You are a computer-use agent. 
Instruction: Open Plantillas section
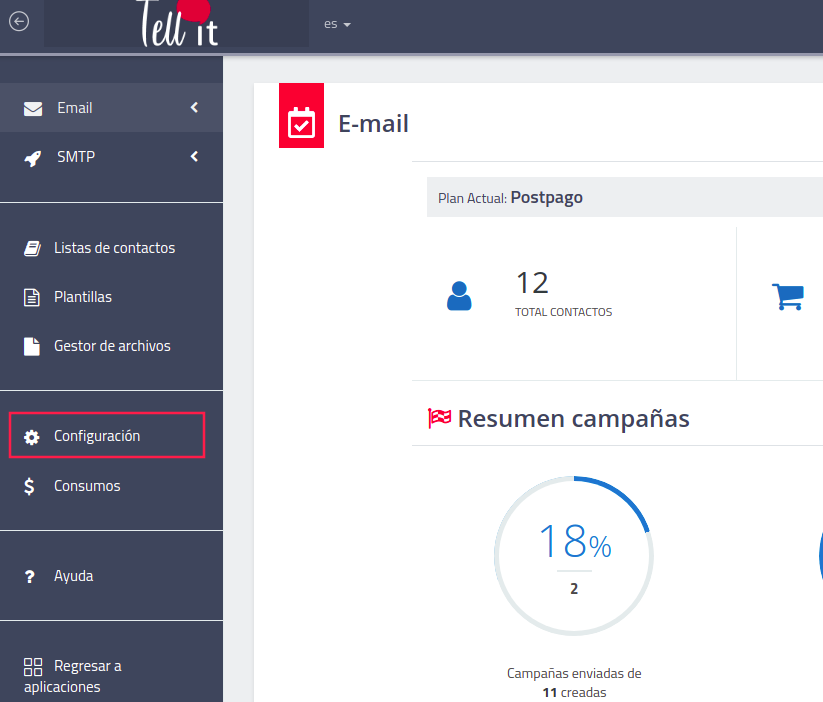[83, 297]
